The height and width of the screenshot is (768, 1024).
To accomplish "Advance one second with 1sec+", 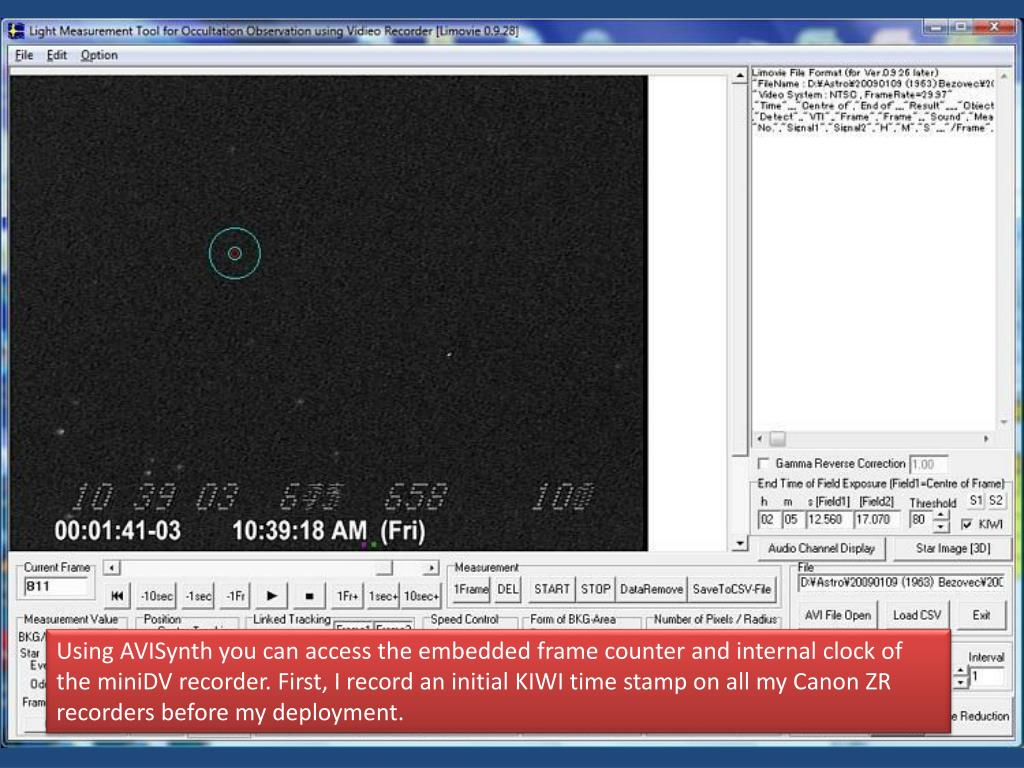I will coord(383,596).
